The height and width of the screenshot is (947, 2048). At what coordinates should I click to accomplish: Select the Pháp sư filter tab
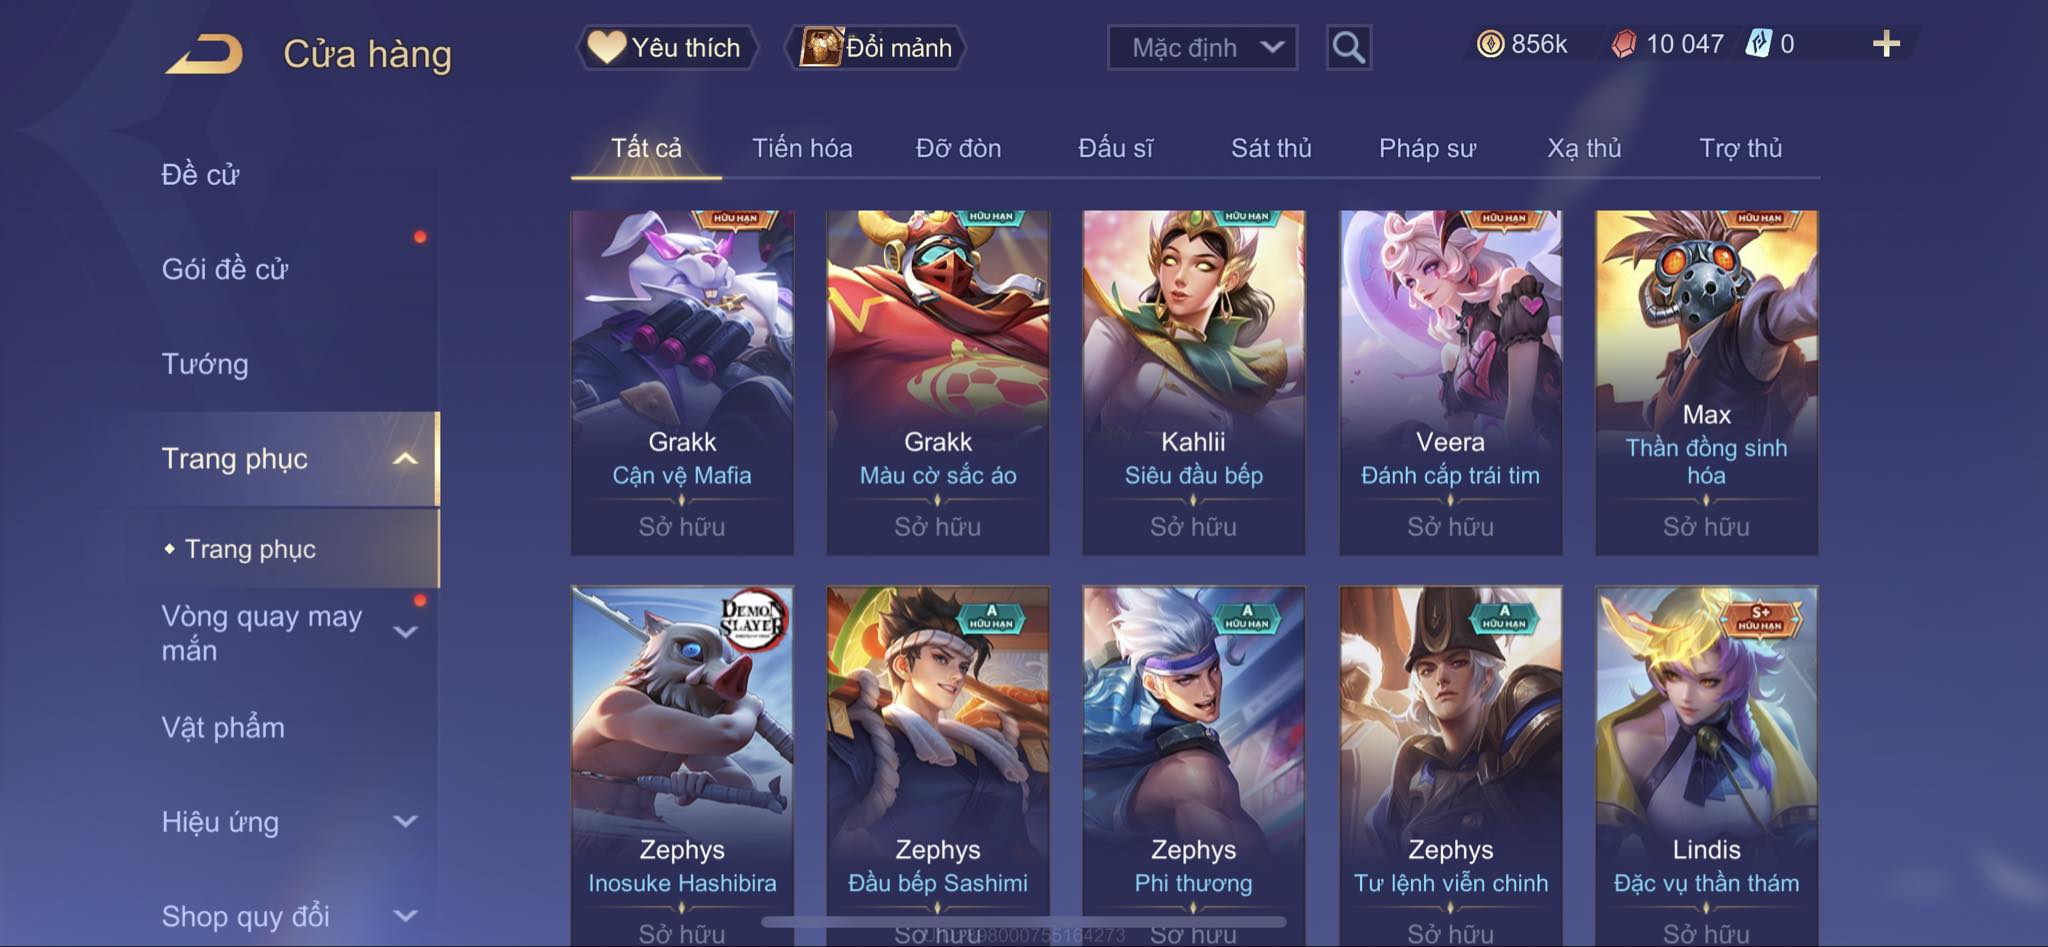tap(1427, 148)
